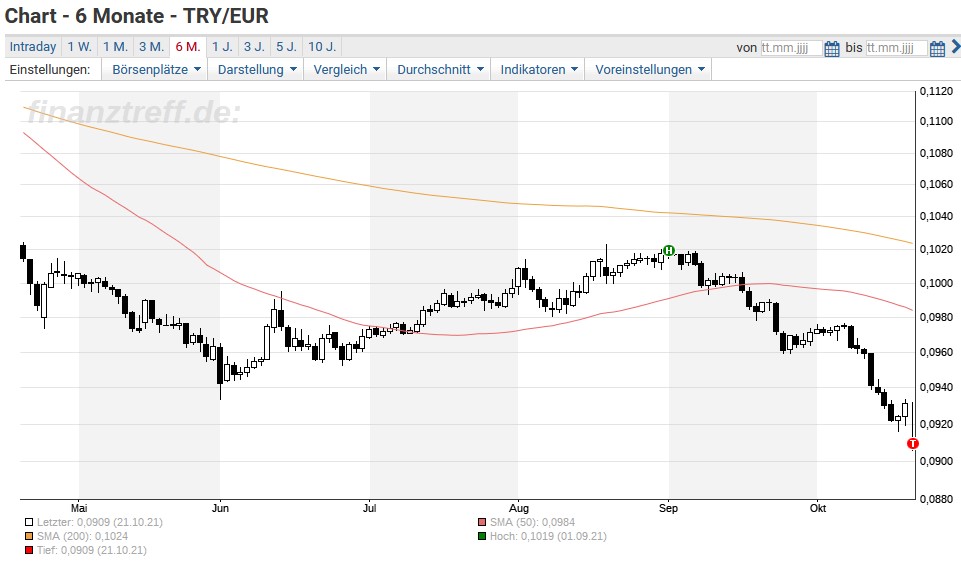Image resolution: width=961 pixels, height=562 pixels.
Task: Click the red T low marker on chart
Action: coord(913,444)
